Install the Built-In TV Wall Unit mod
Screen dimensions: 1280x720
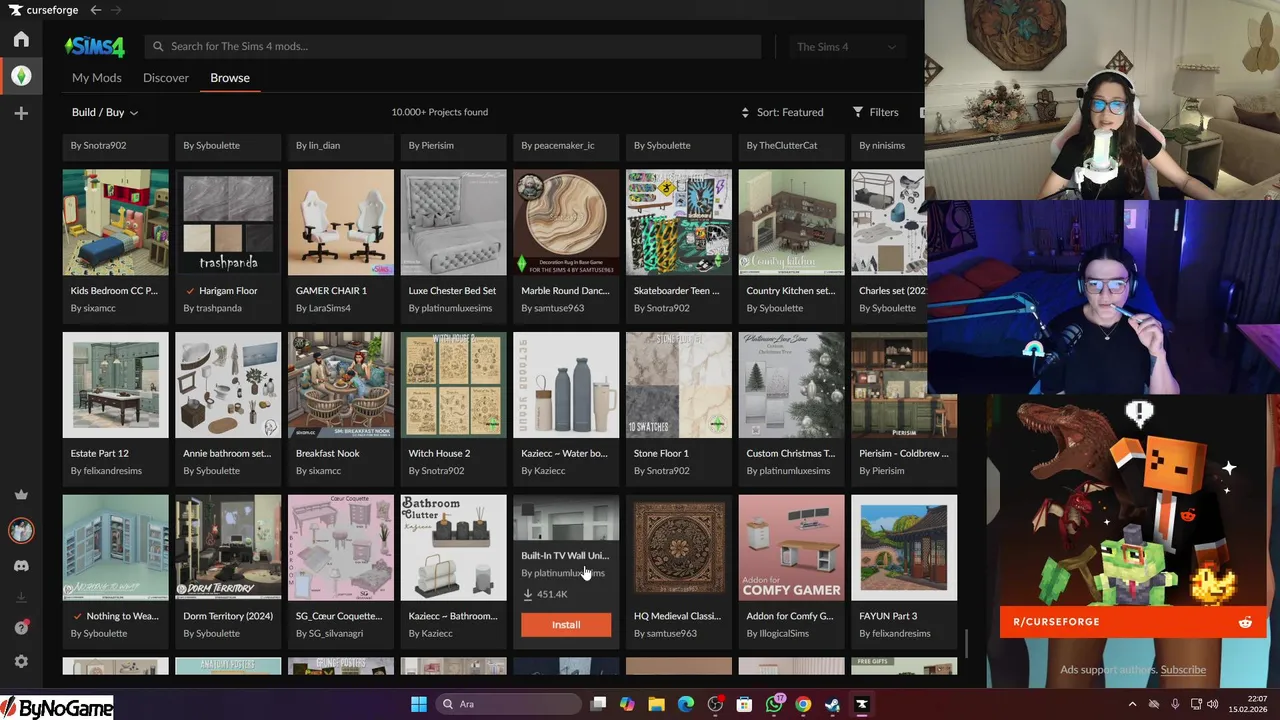coord(566,625)
